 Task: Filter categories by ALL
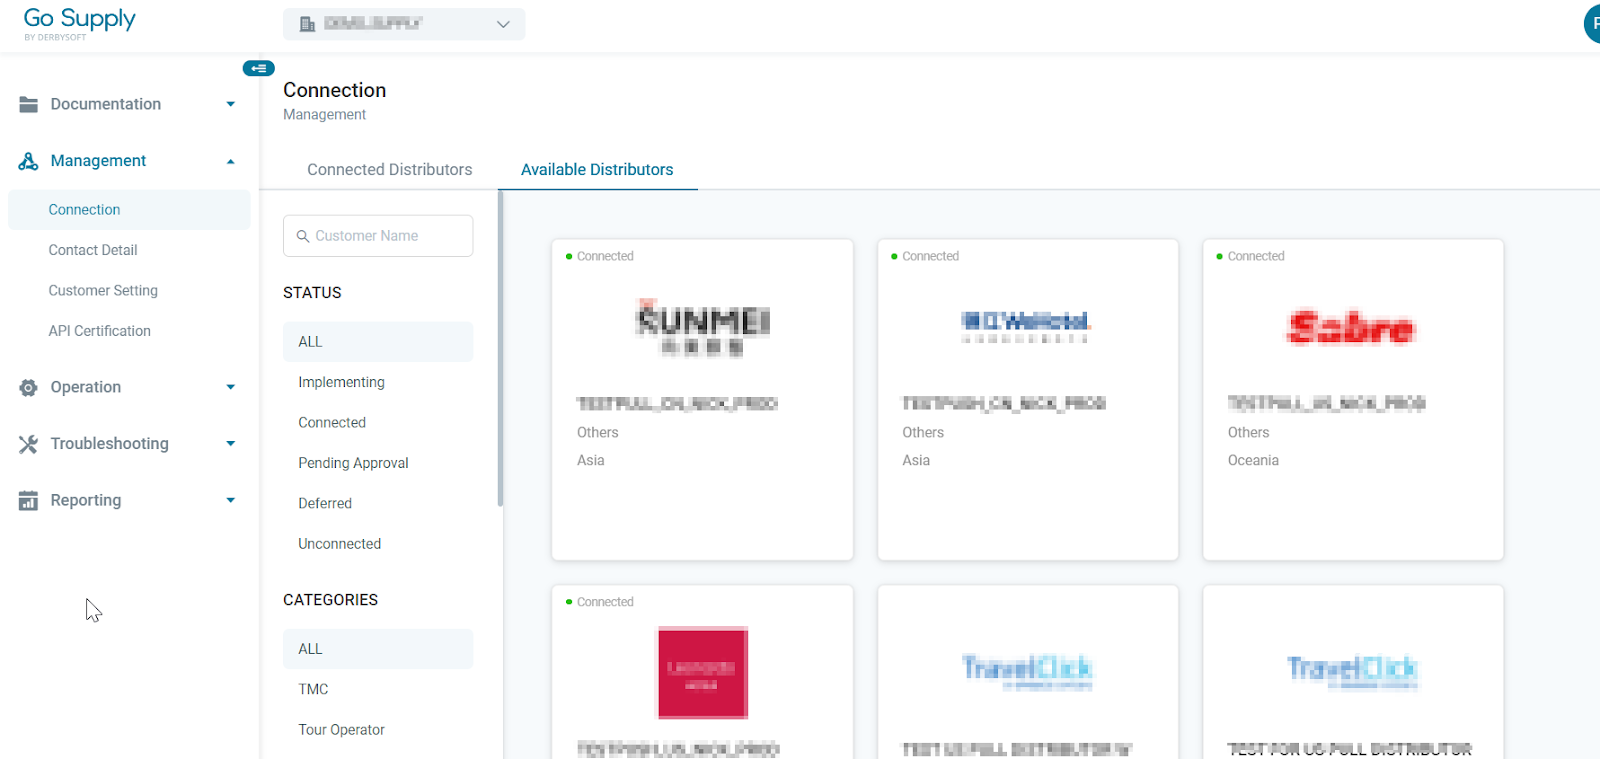pyautogui.click(x=378, y=649)
